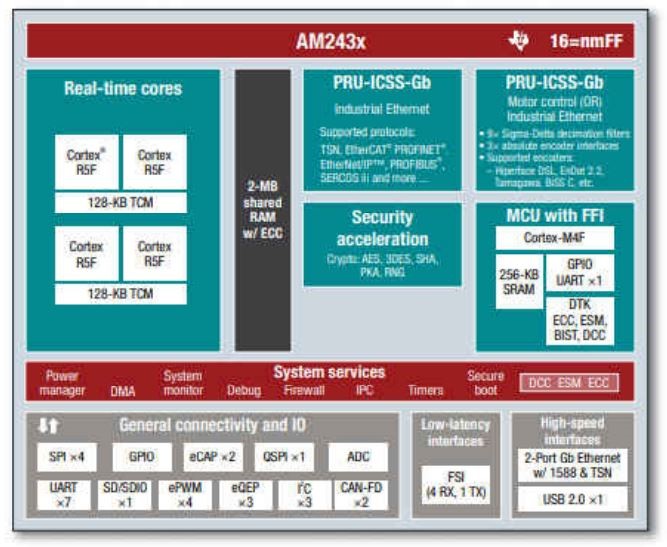
Task: Select the Sigma-Delta decimation filters bullet
Action: 555,134
